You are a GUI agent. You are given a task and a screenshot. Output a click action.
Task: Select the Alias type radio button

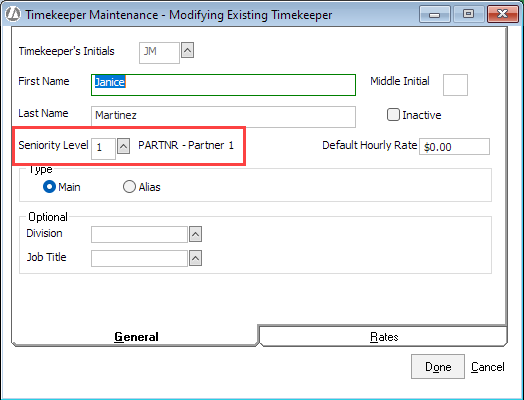[x=129, y=186]
